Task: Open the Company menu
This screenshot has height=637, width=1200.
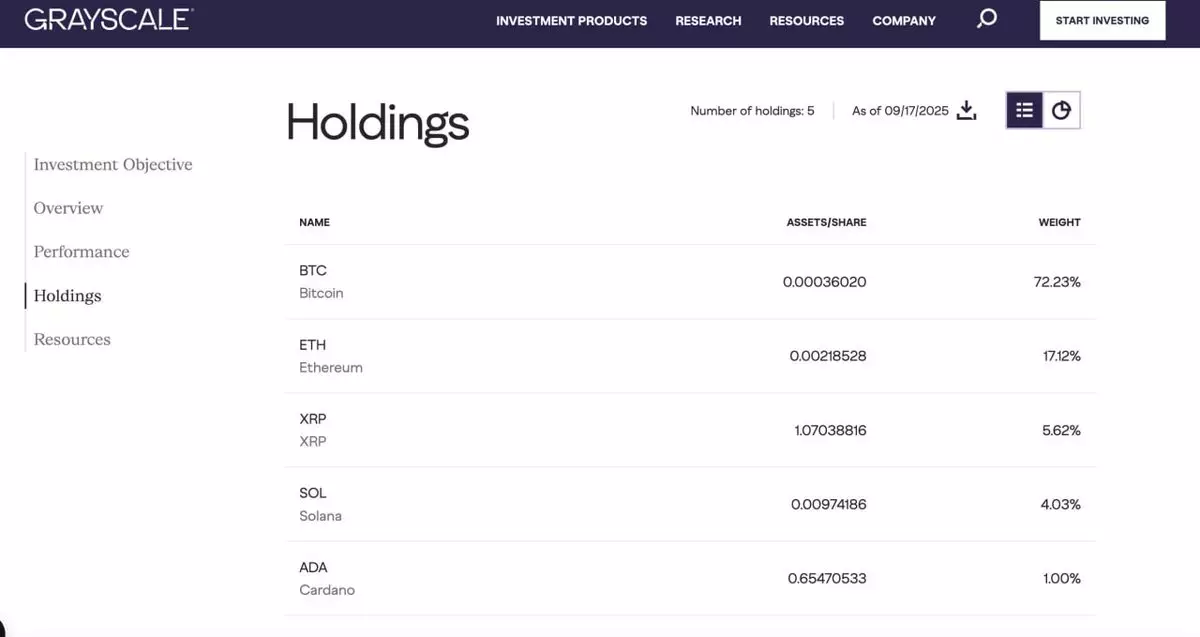Action: [904, 20]
